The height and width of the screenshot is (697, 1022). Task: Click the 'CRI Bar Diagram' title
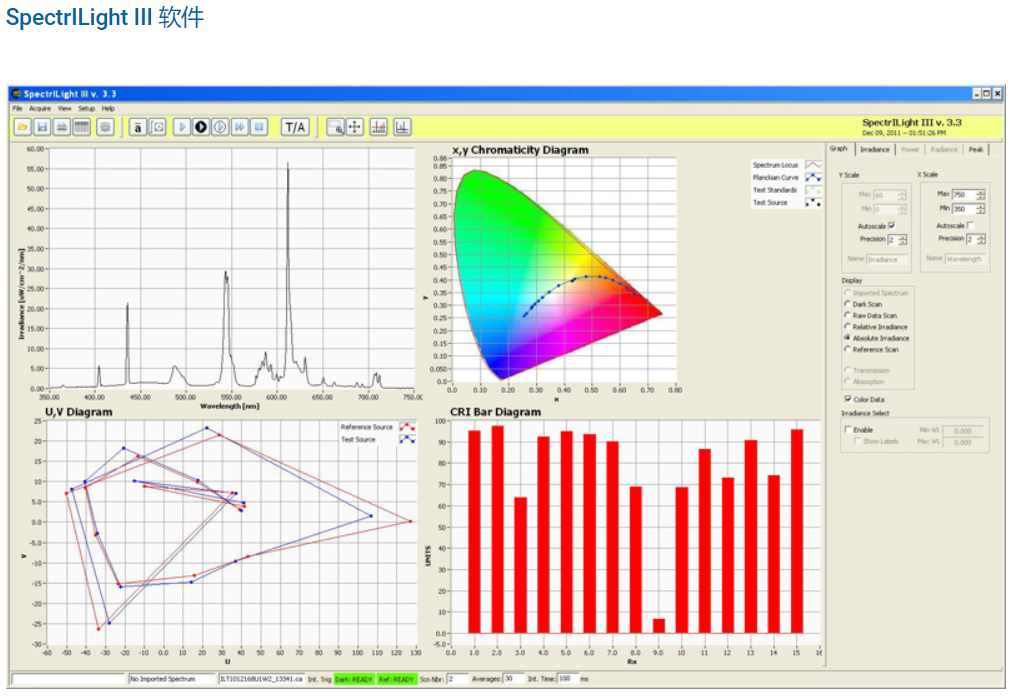click(495, 412)
